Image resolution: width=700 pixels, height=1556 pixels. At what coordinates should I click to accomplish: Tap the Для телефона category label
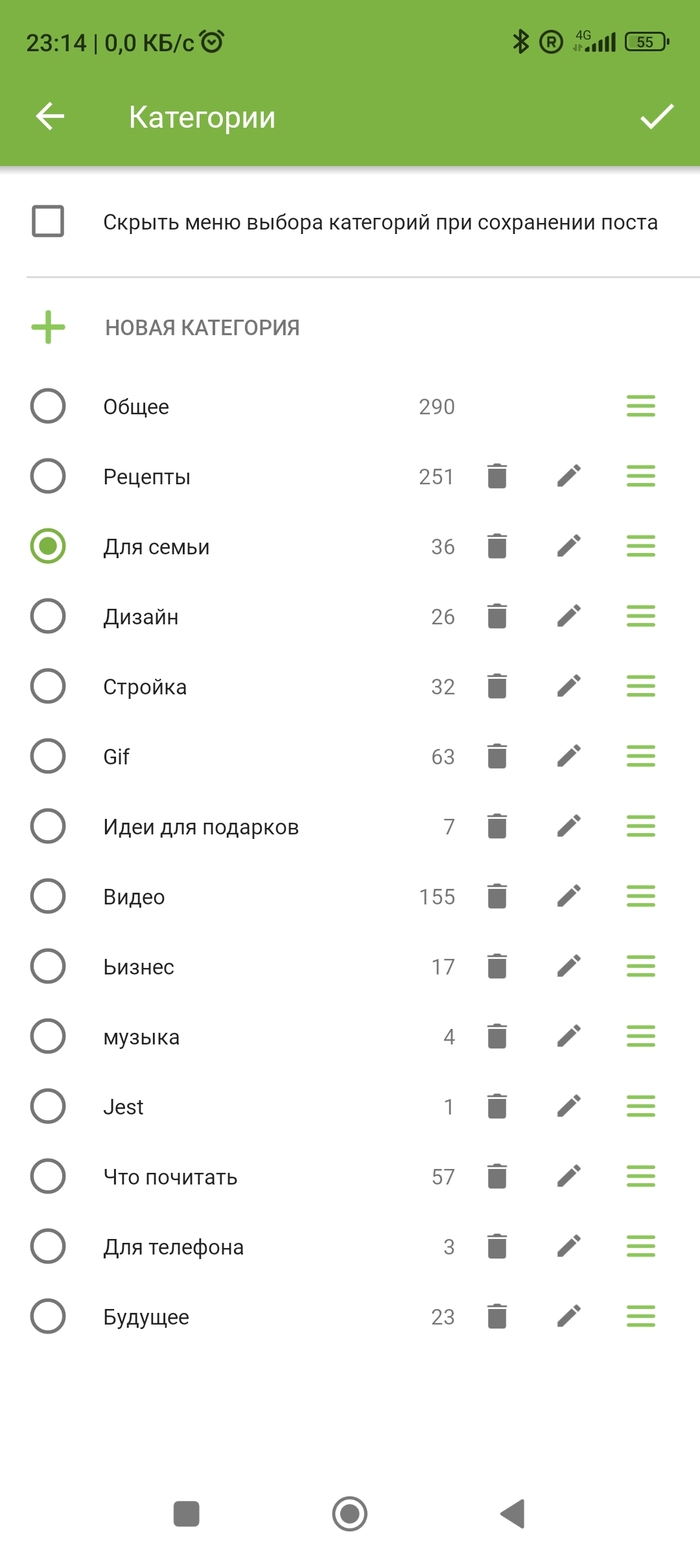tap(173, 1247)
